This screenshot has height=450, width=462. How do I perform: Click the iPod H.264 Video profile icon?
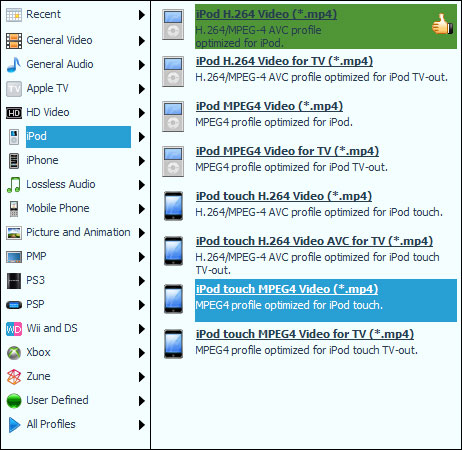pos(173,25)
